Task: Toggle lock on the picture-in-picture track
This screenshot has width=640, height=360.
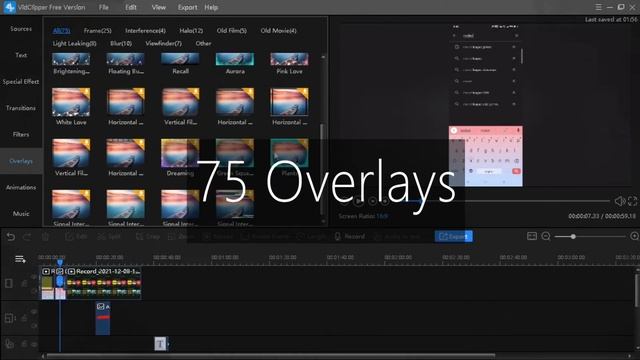Action: 24,318
